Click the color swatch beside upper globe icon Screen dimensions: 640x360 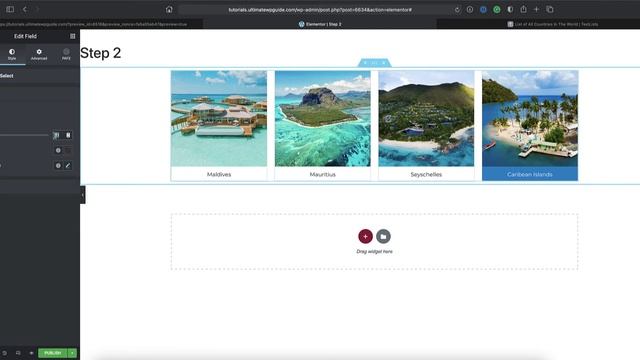tap(68, 151)
